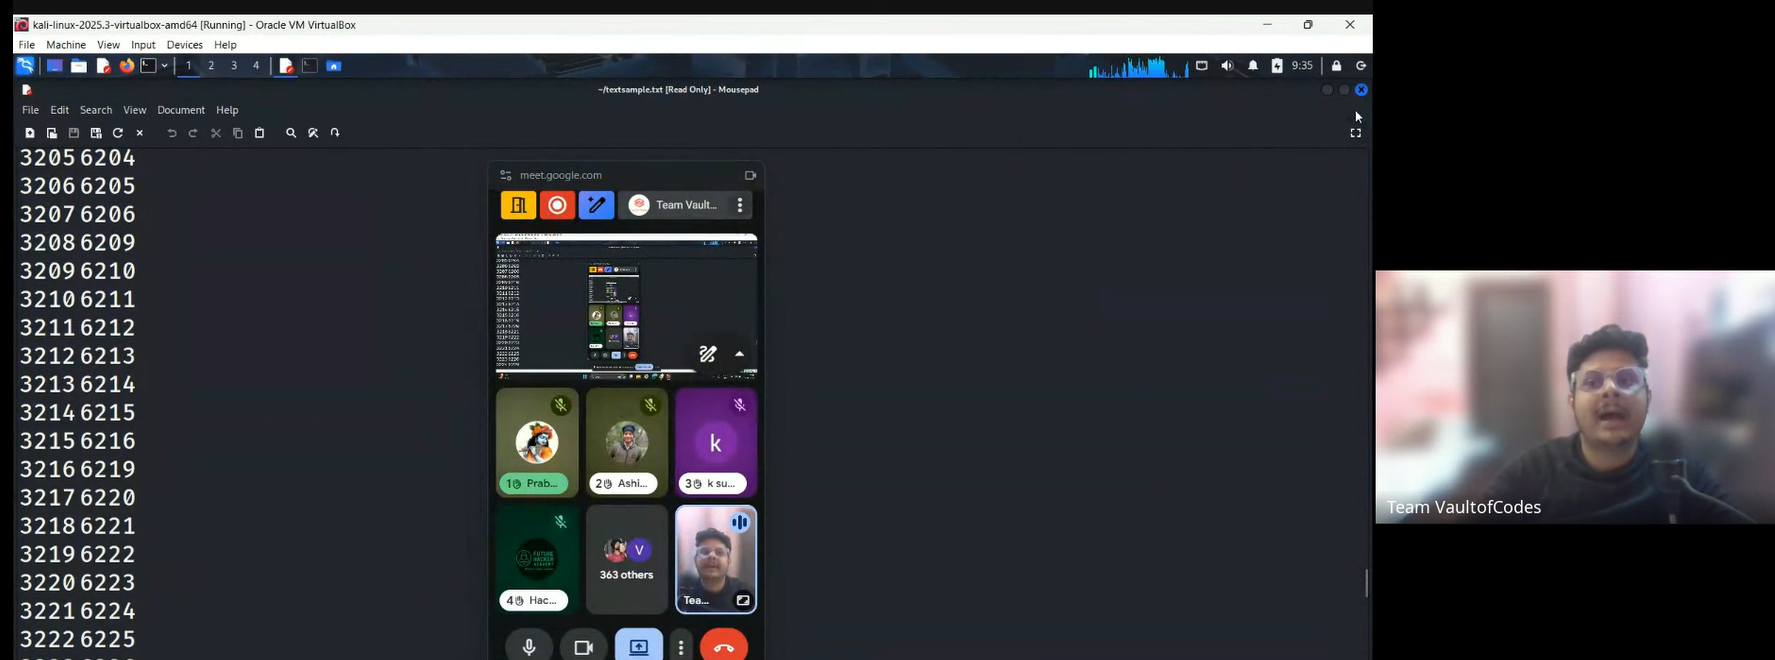Open VirtualBox Machine menu
Image resolution: width=1775 pixels, height=660 pixels.
[x=66, y=45]
